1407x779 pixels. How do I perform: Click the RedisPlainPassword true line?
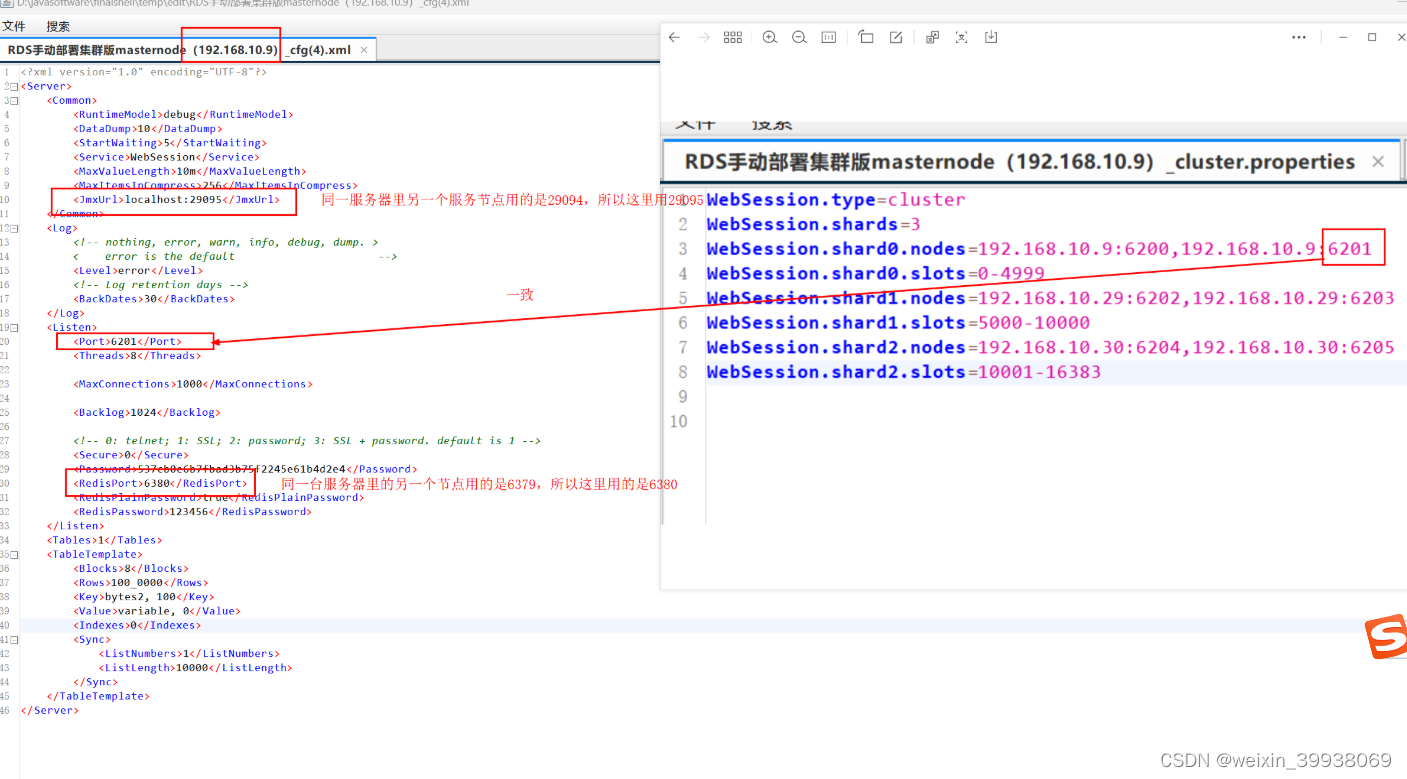click(218, 497)
